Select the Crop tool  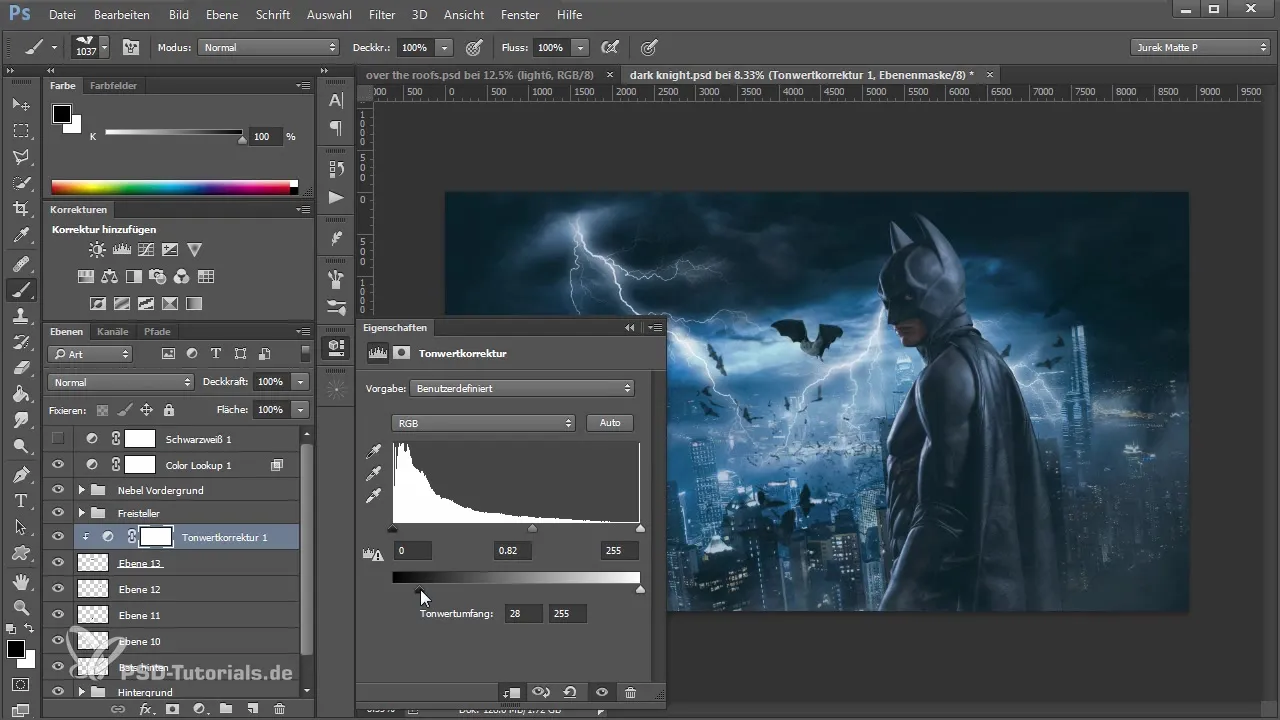pyautogui.click(x=21, y=209)
